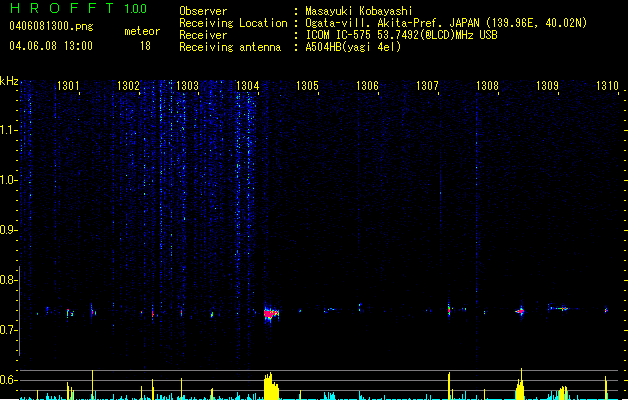Click the wide yellow power bar after 1304

pyautogui.click(x=271, y=386)
